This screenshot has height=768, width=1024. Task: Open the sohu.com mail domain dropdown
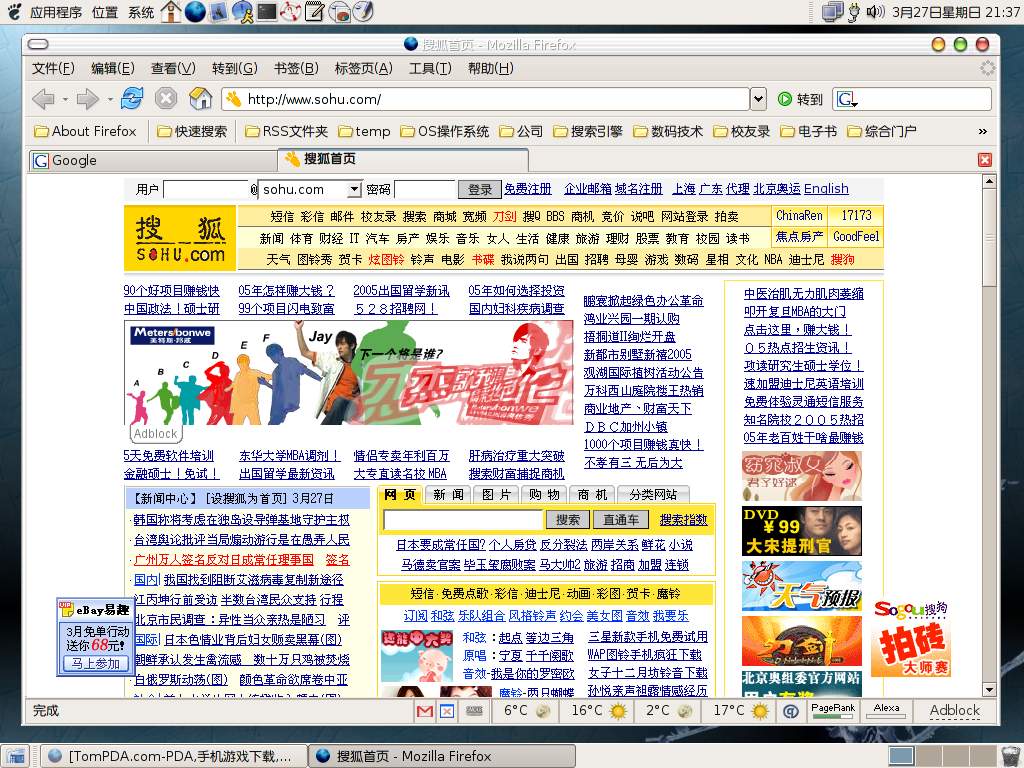pos(354,189)
